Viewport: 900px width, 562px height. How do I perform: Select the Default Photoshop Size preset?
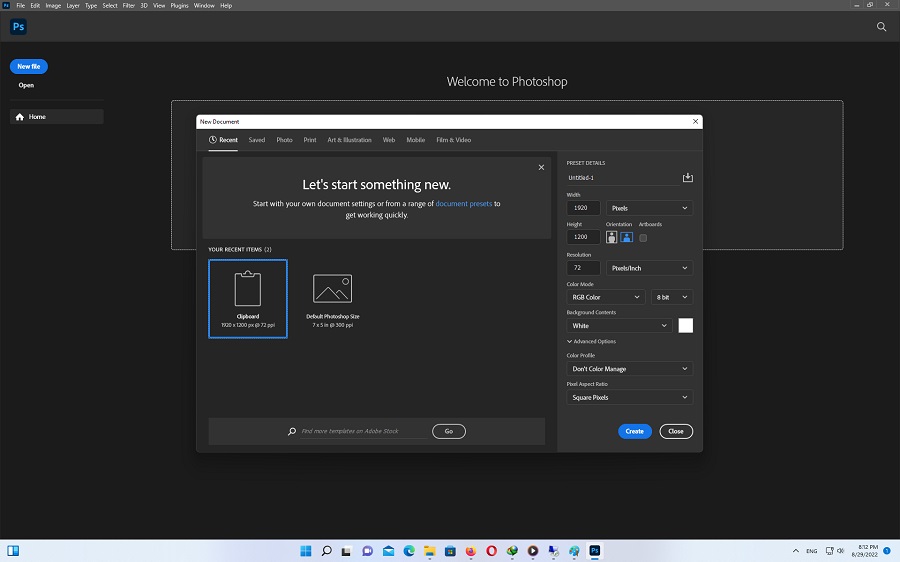[332, 297]
